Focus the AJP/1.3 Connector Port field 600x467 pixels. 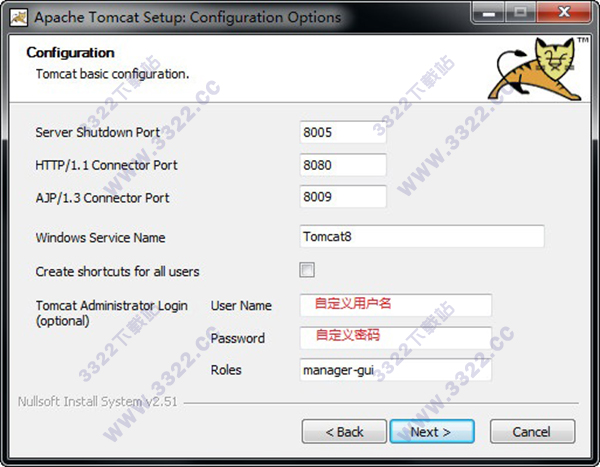(343, 197)
